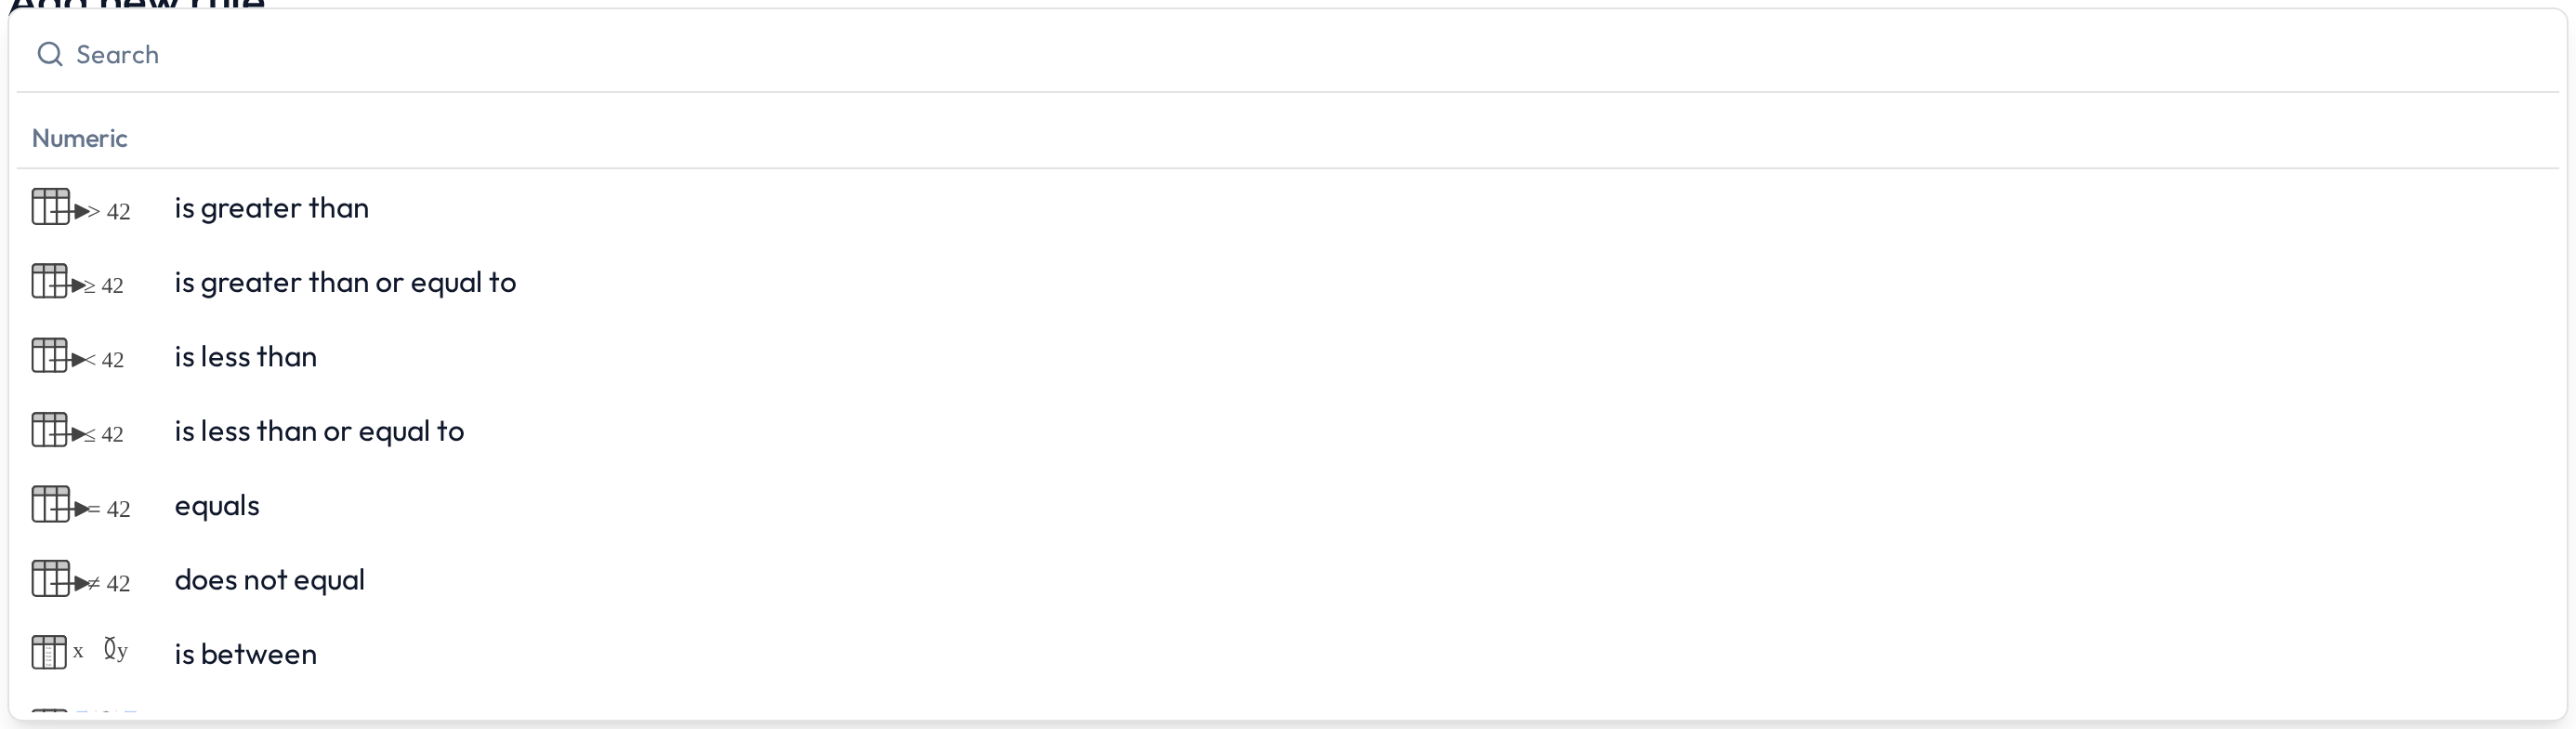Click the '≠ 42' not-equal rule icon

[81, 579]
